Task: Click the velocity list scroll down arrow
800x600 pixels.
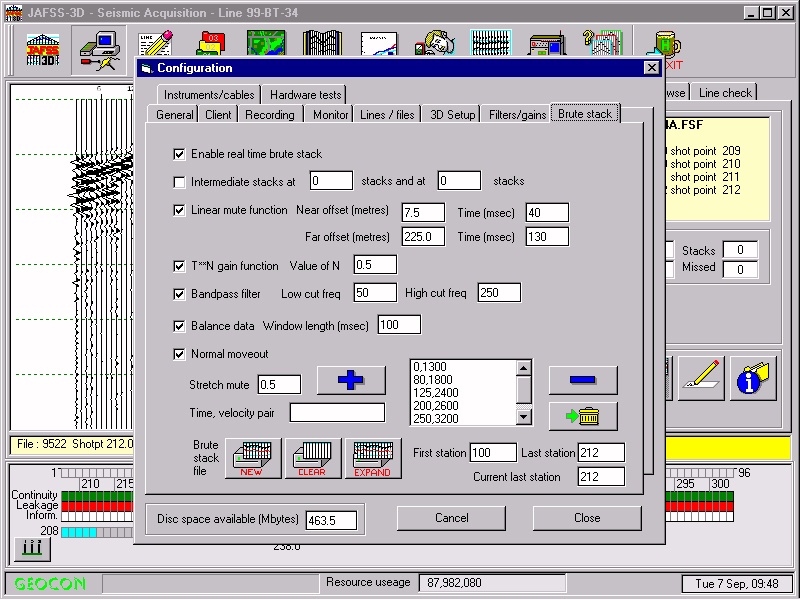Action: coord(524,417)
